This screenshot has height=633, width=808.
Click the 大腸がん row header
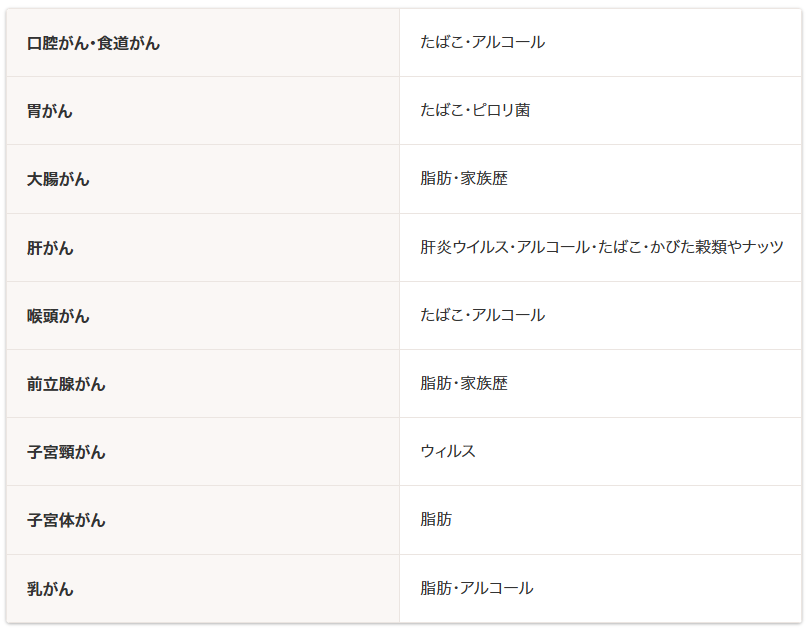[58, 179]
